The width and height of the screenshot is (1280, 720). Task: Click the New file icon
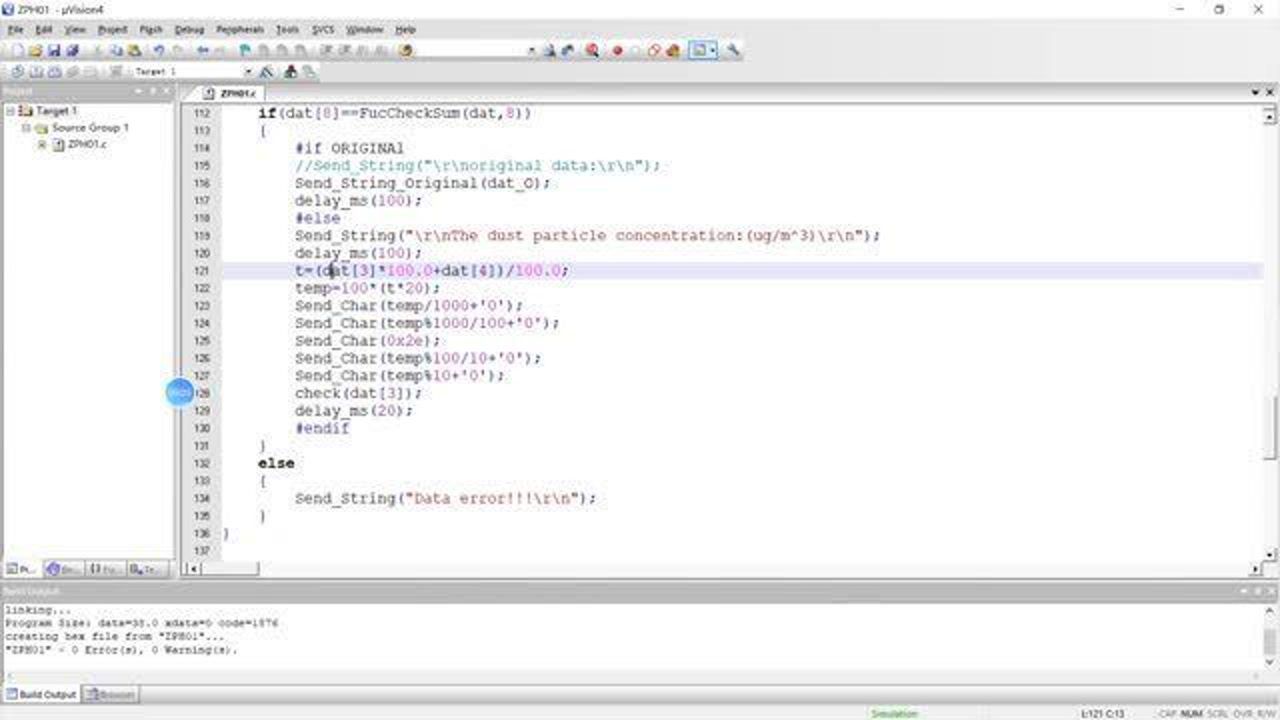[18, 51]
